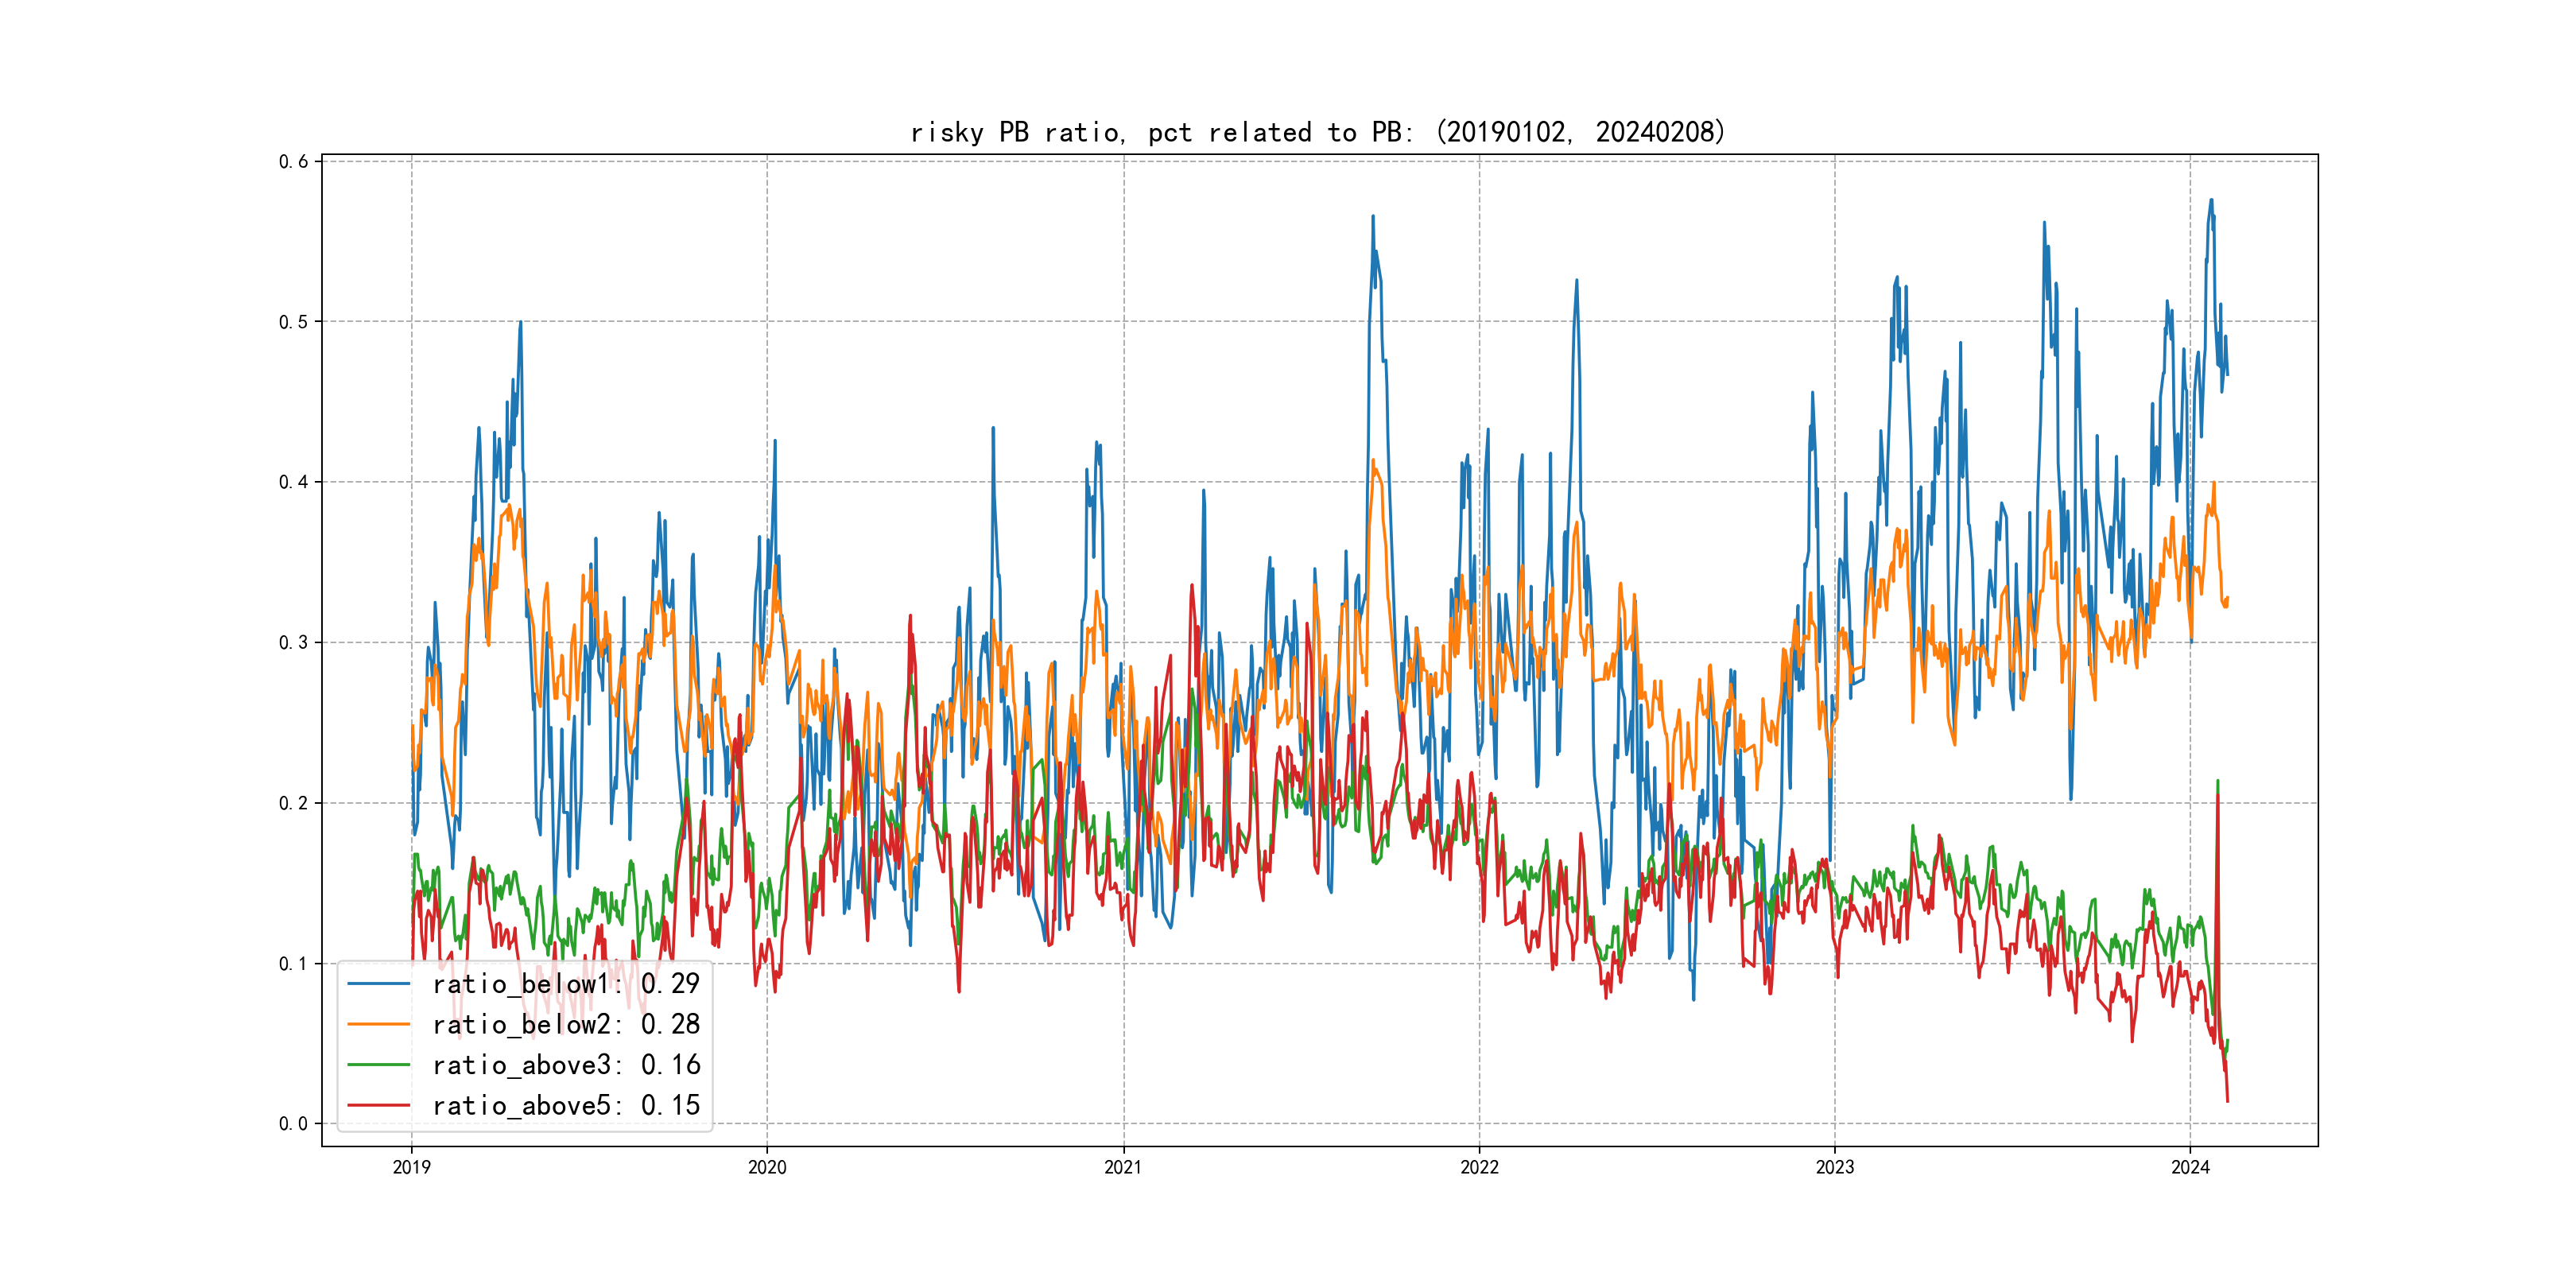Click the red legend line swatch
The height and width of the screenshot is (1288, 2576).
(378, 1106)
